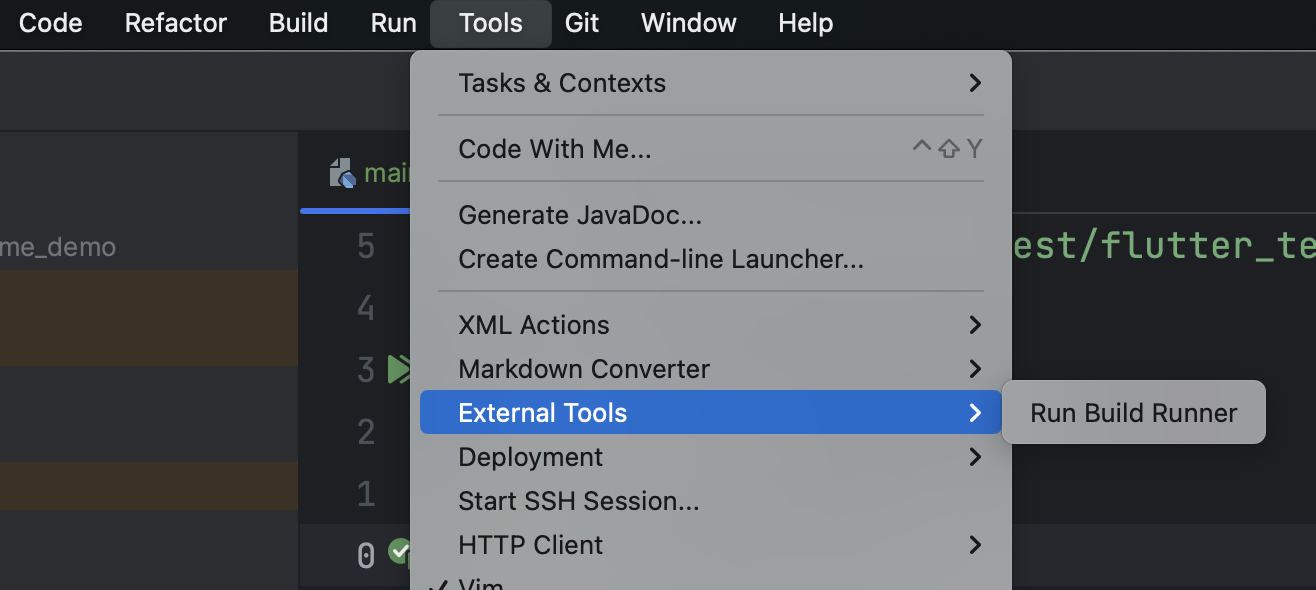
Task: Open the HTTP Client submenu
Action: [x=530, y=545]
